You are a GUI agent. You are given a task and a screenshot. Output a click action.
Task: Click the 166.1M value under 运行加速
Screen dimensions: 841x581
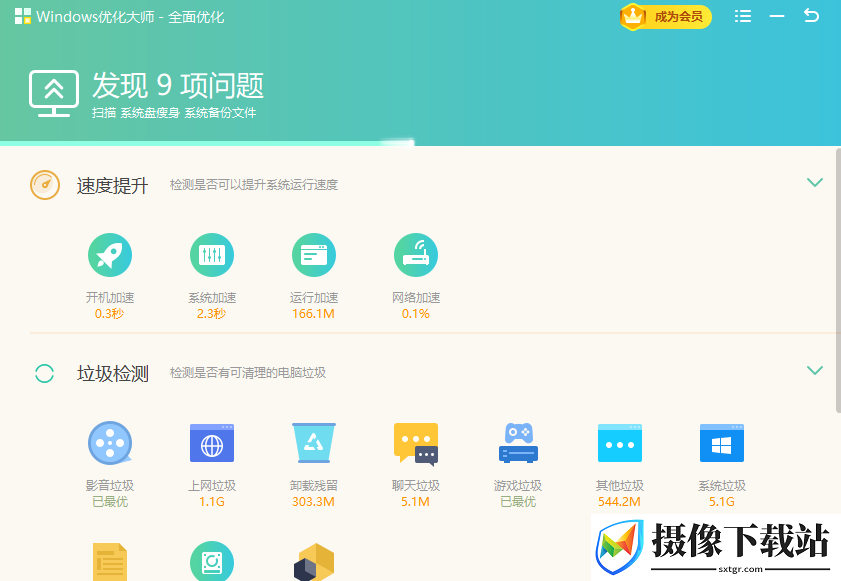(313, 314)
